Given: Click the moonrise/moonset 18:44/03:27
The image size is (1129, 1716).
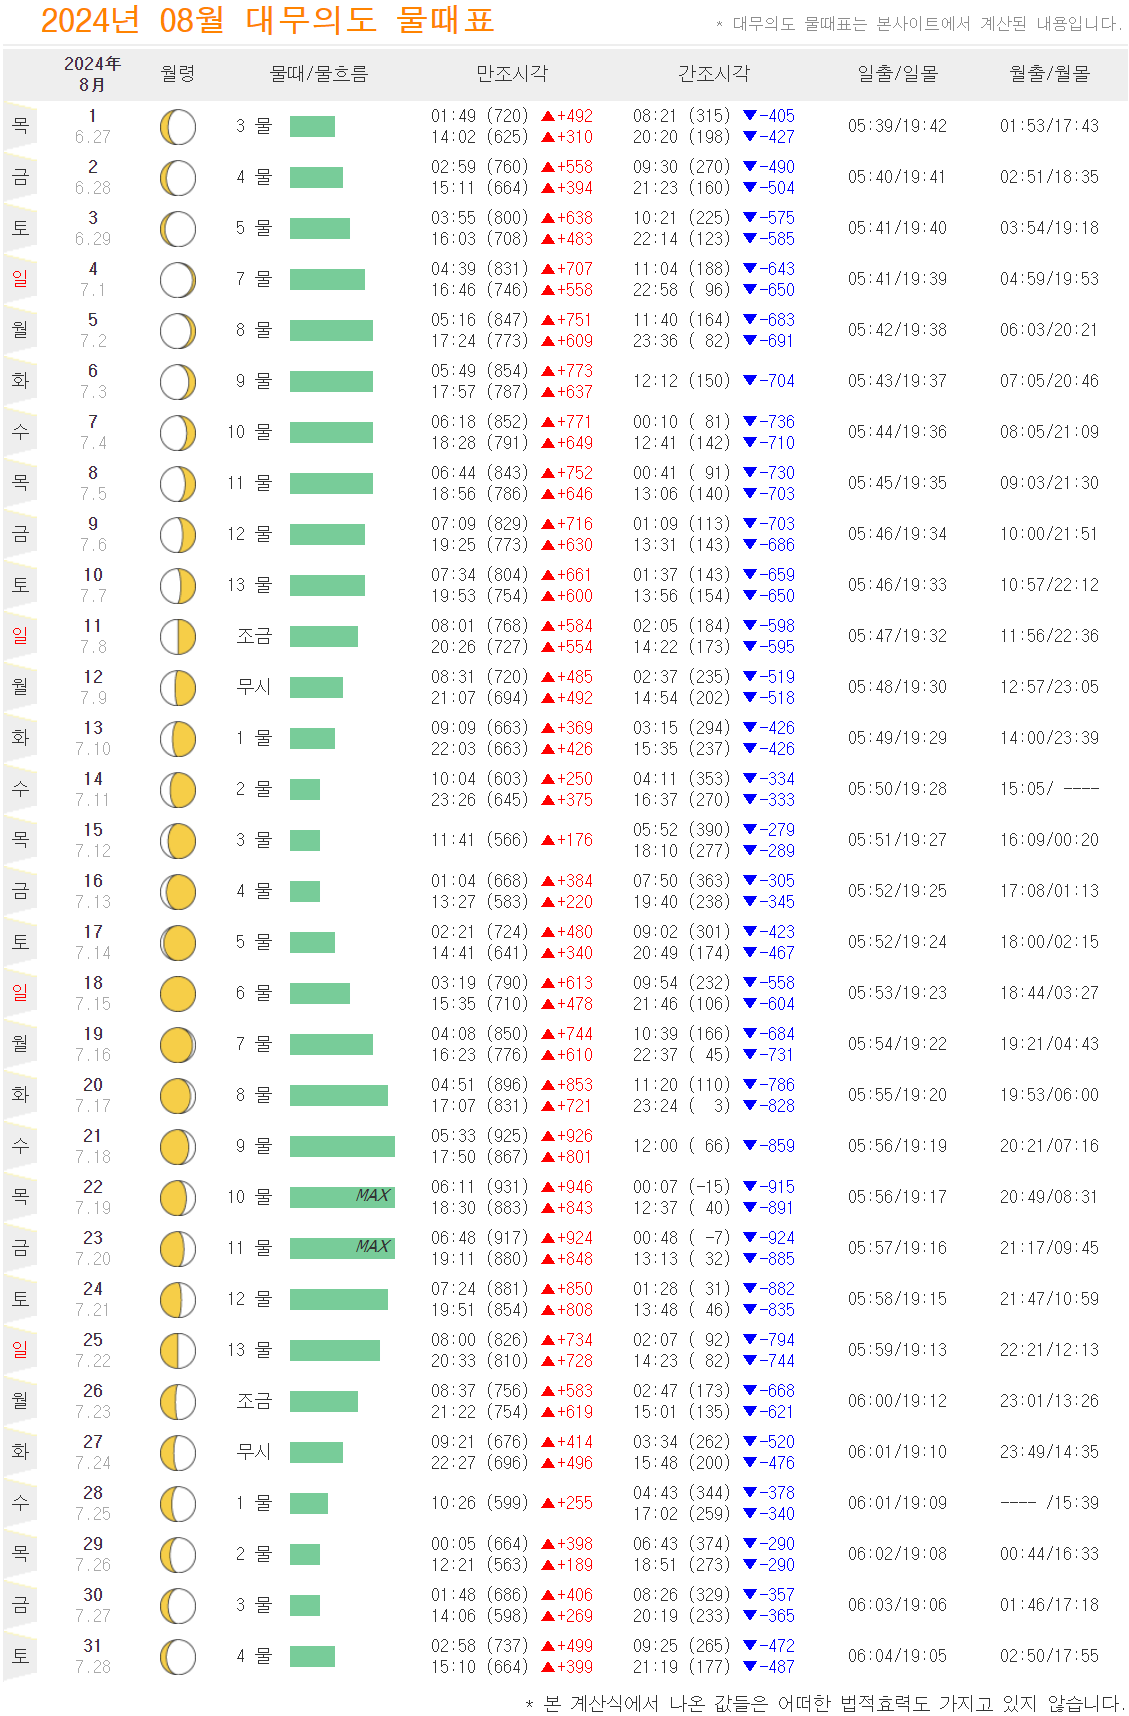Looking at the screenshot, I should coord(1049,993).
